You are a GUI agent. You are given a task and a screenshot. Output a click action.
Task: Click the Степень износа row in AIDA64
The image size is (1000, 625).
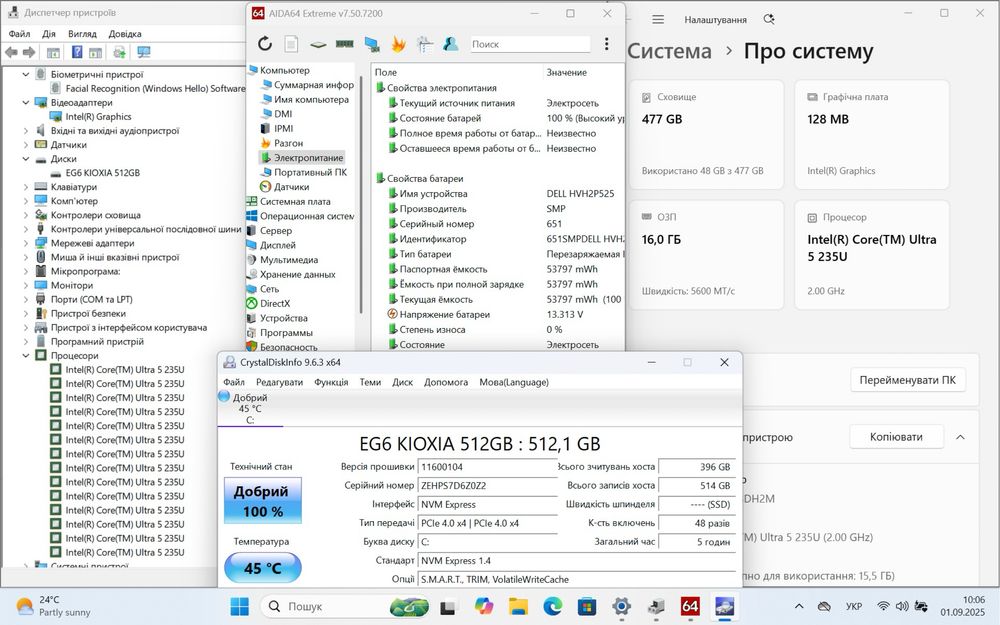tap(497, 330)
